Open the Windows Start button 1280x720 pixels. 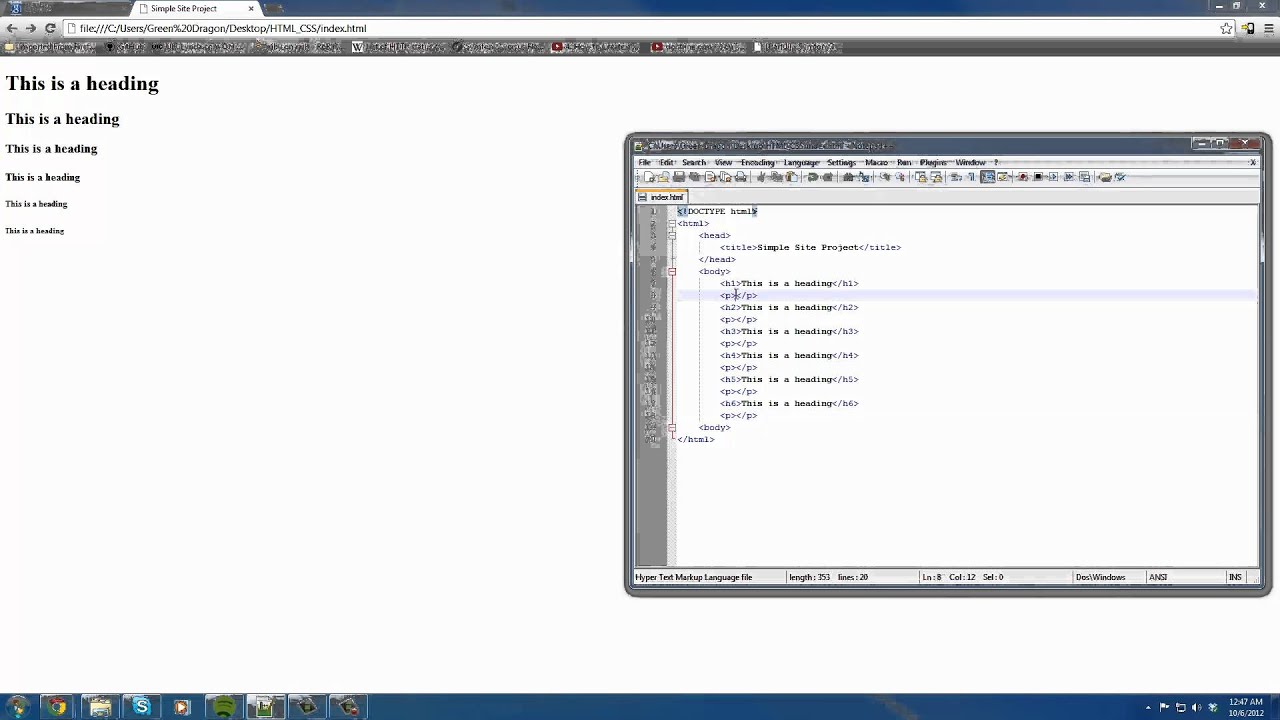click(17, 707)
